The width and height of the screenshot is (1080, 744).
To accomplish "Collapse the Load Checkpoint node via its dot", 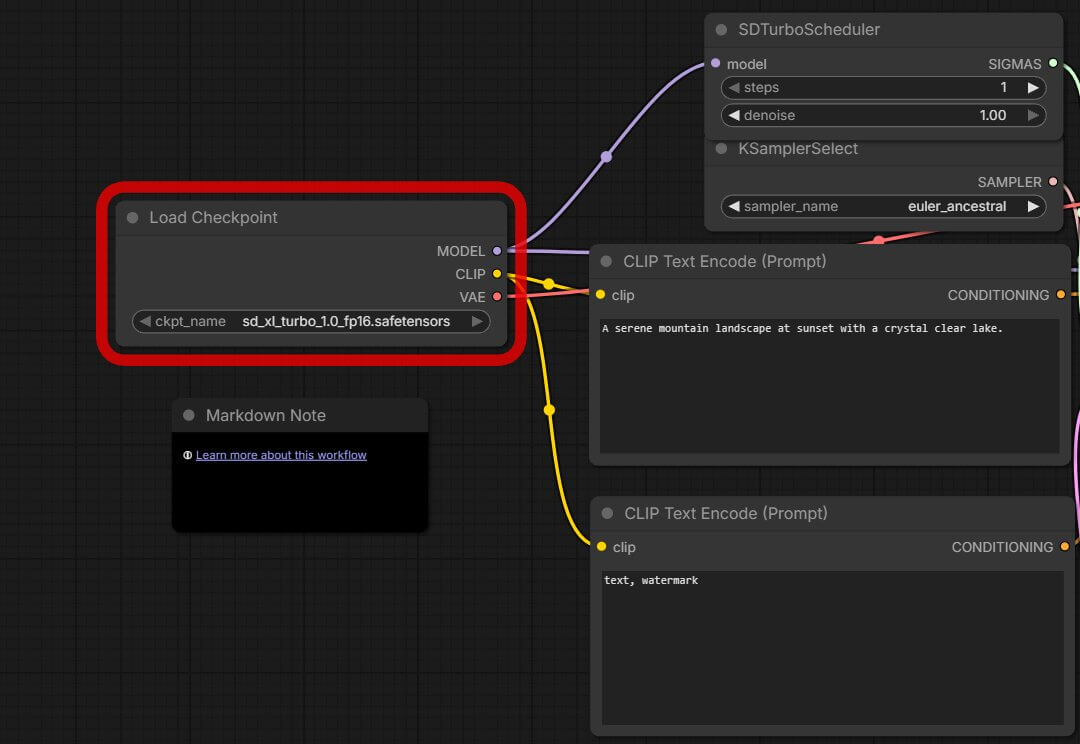I will tap(133, 218).
